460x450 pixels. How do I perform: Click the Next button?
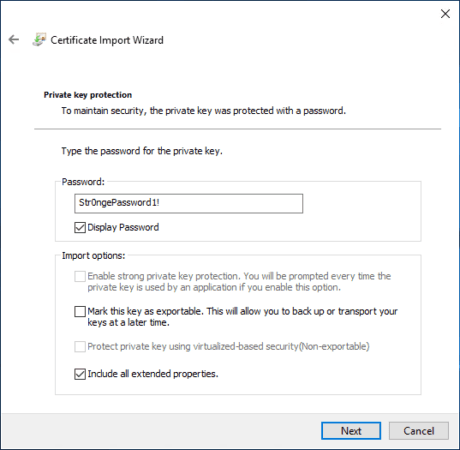click(x=351, y=431)
